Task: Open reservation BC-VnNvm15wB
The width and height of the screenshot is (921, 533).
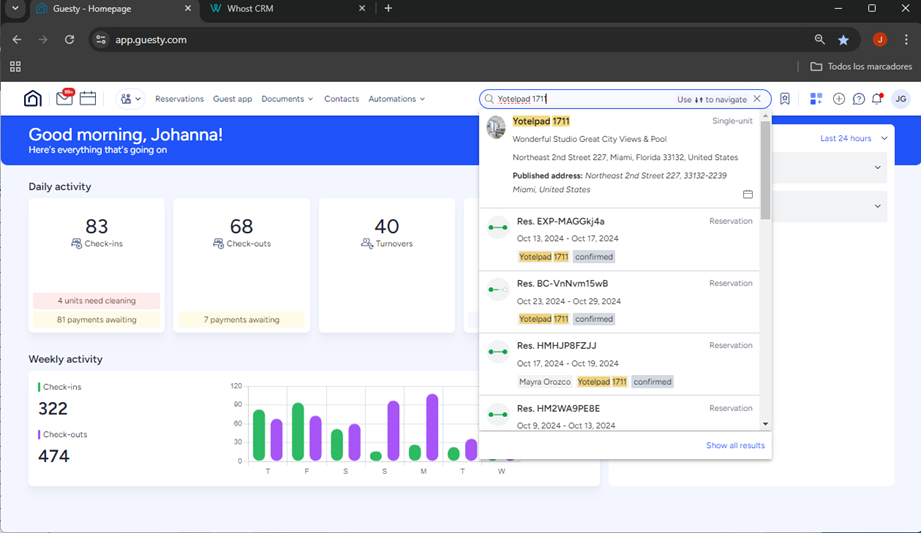Action: coord(620,302)
